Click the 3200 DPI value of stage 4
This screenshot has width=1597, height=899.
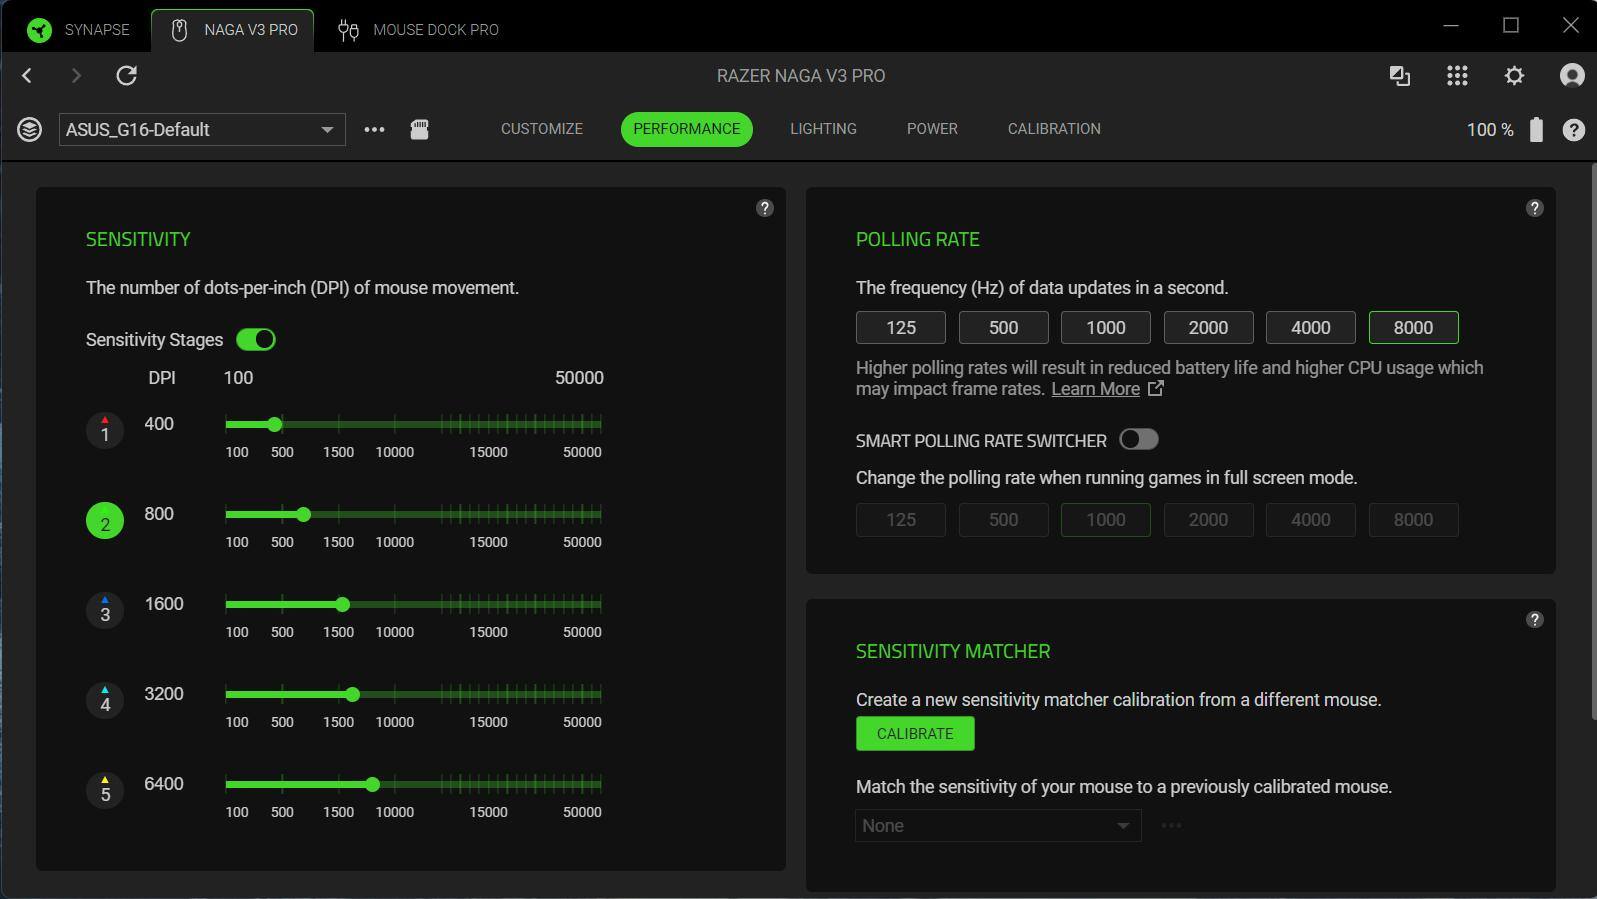coord(164,694)
